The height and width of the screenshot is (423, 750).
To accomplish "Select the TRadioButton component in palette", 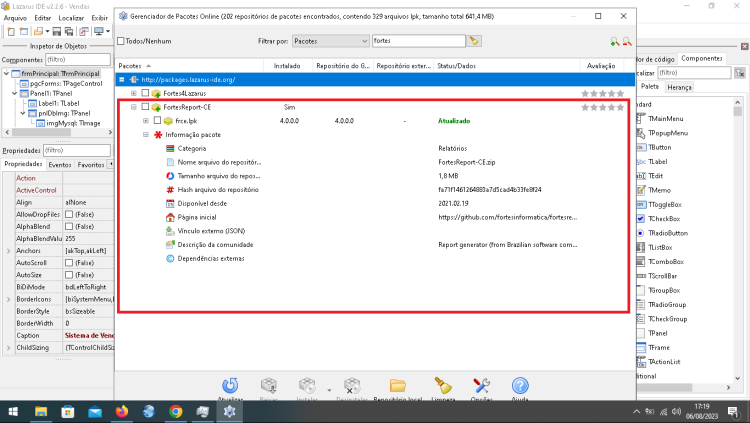I will [668, 233].
